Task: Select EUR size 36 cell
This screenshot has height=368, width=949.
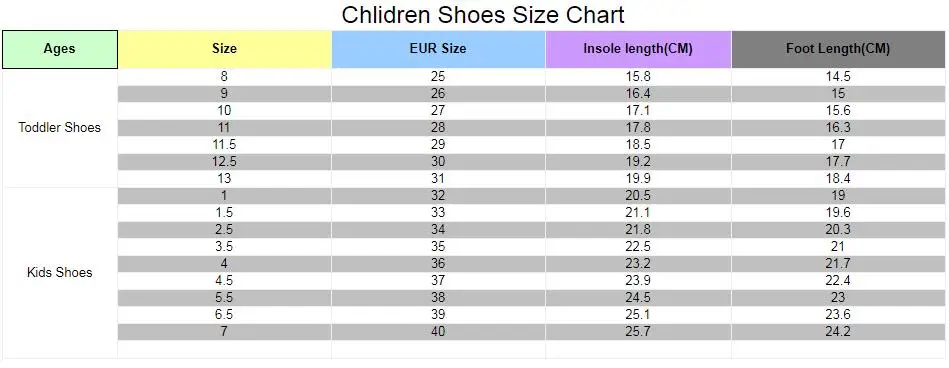Action: pos(438,263)
